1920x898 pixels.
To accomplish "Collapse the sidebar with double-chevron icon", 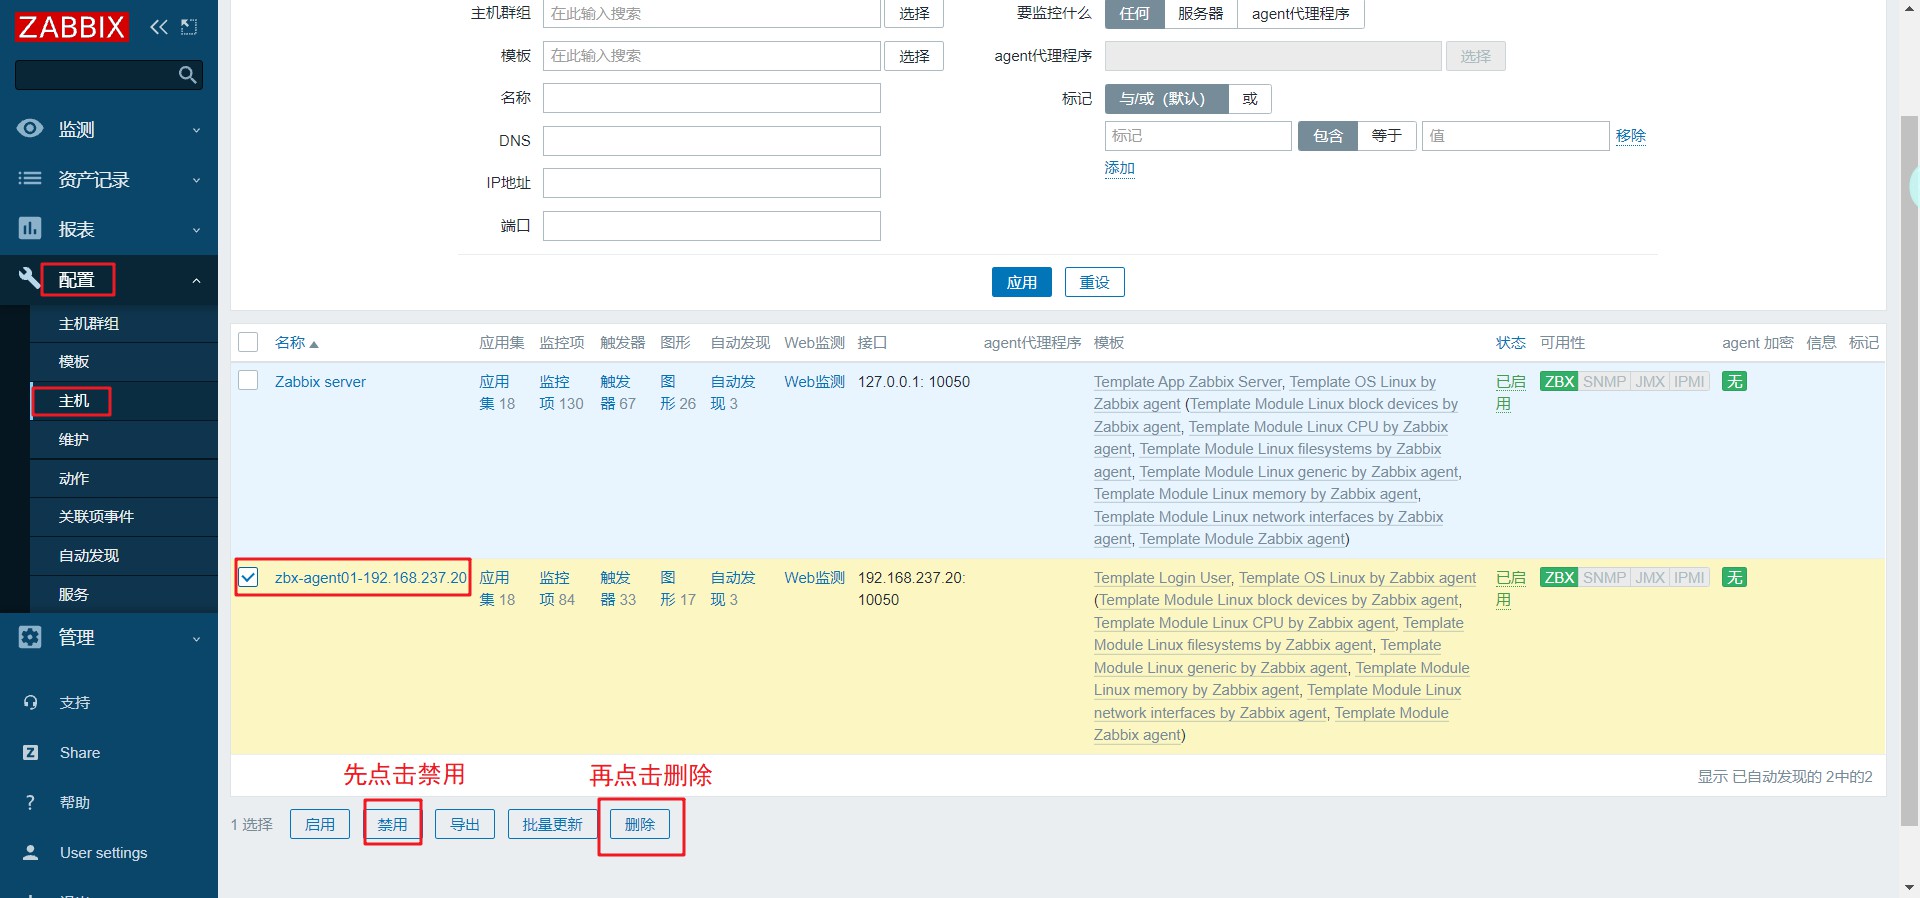I will [x=159, y=27].
